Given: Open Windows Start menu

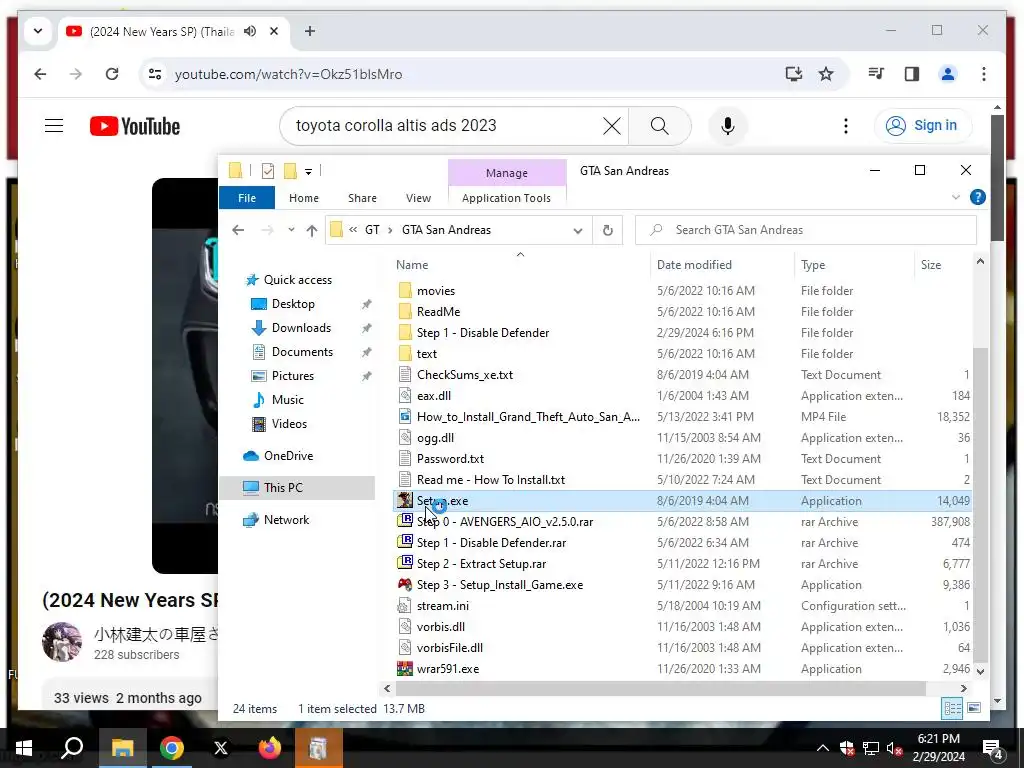Looking at the screenshot, I should [x=24, y=748].
